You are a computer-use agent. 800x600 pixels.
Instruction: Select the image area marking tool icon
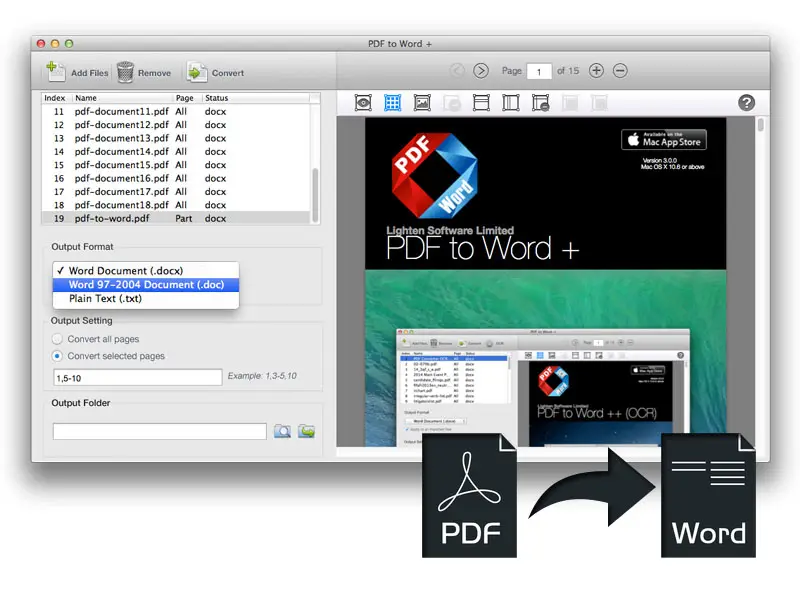point(422,103)
